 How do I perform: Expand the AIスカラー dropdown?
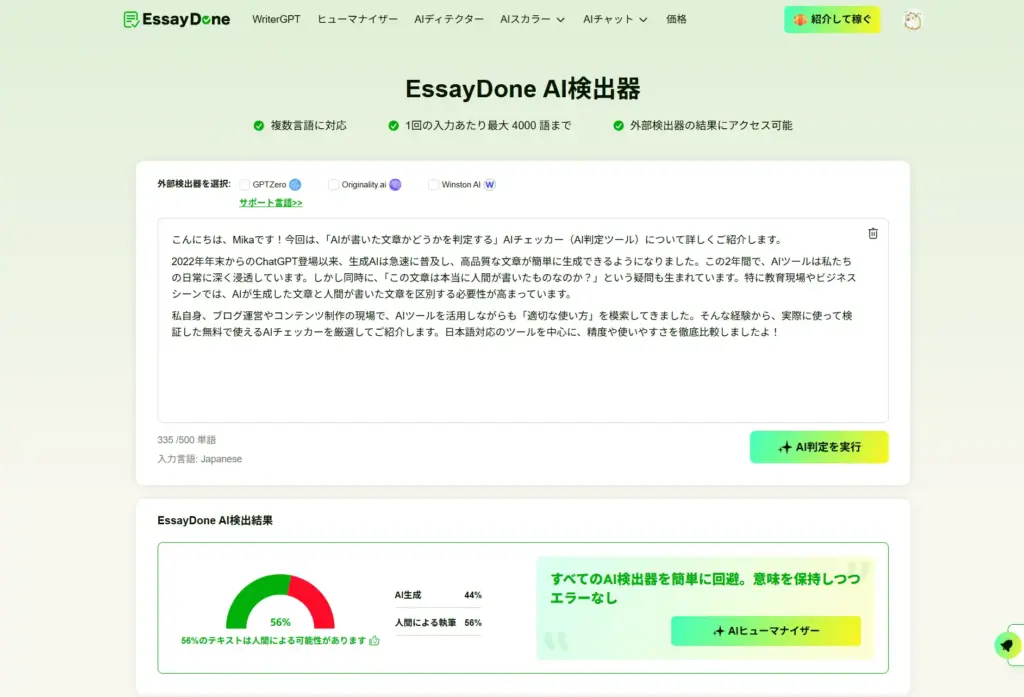(532, 20)
